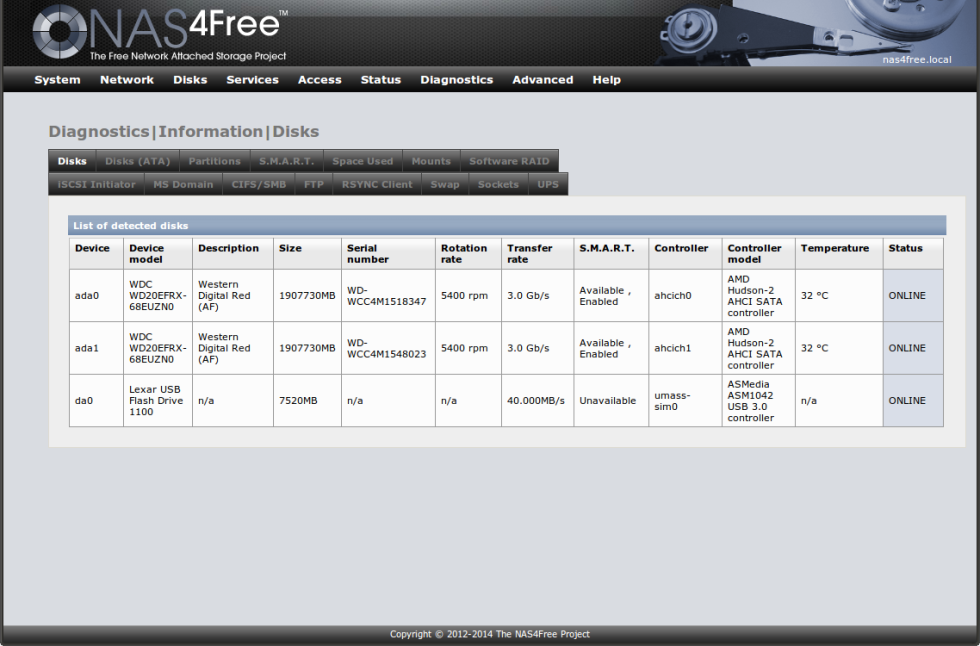Open the Advanced menu
Image resolution: width=980 pixels, height=646 pixels.
[x=542, y=80]
